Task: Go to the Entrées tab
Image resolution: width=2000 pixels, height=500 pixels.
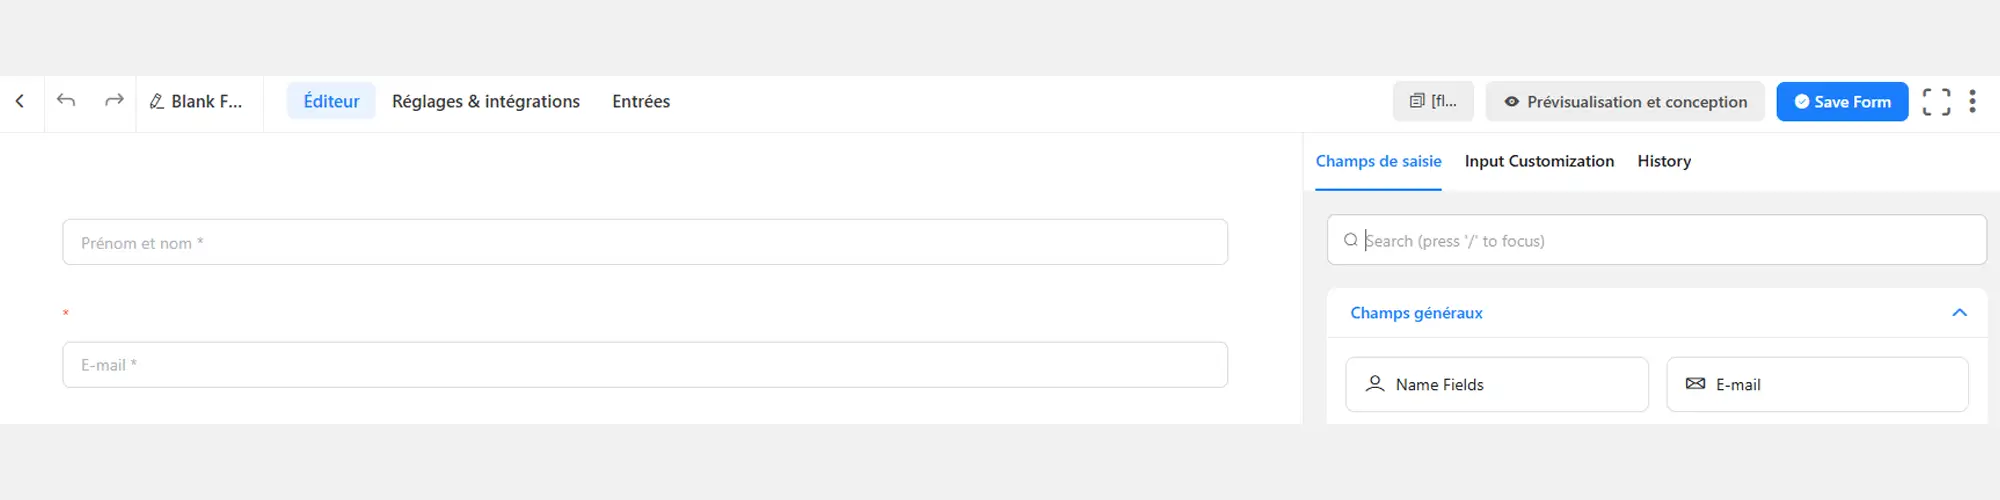Action: pyautogui.click(x=641, y=101)
